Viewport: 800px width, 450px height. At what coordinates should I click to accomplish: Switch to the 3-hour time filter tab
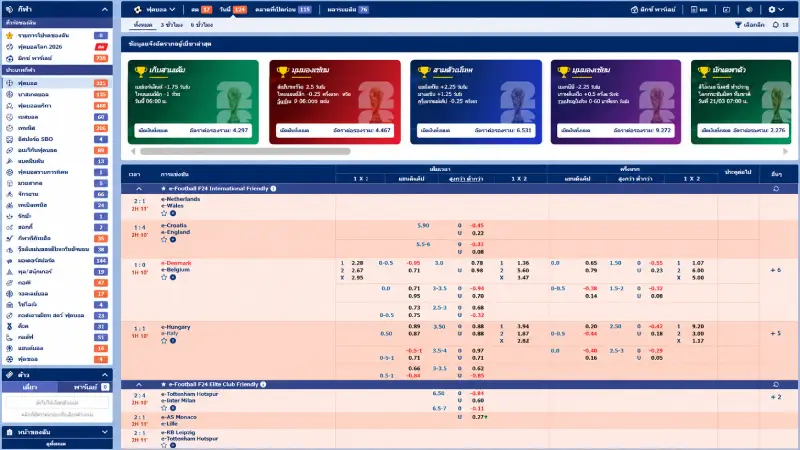click(x=171, y=24)
